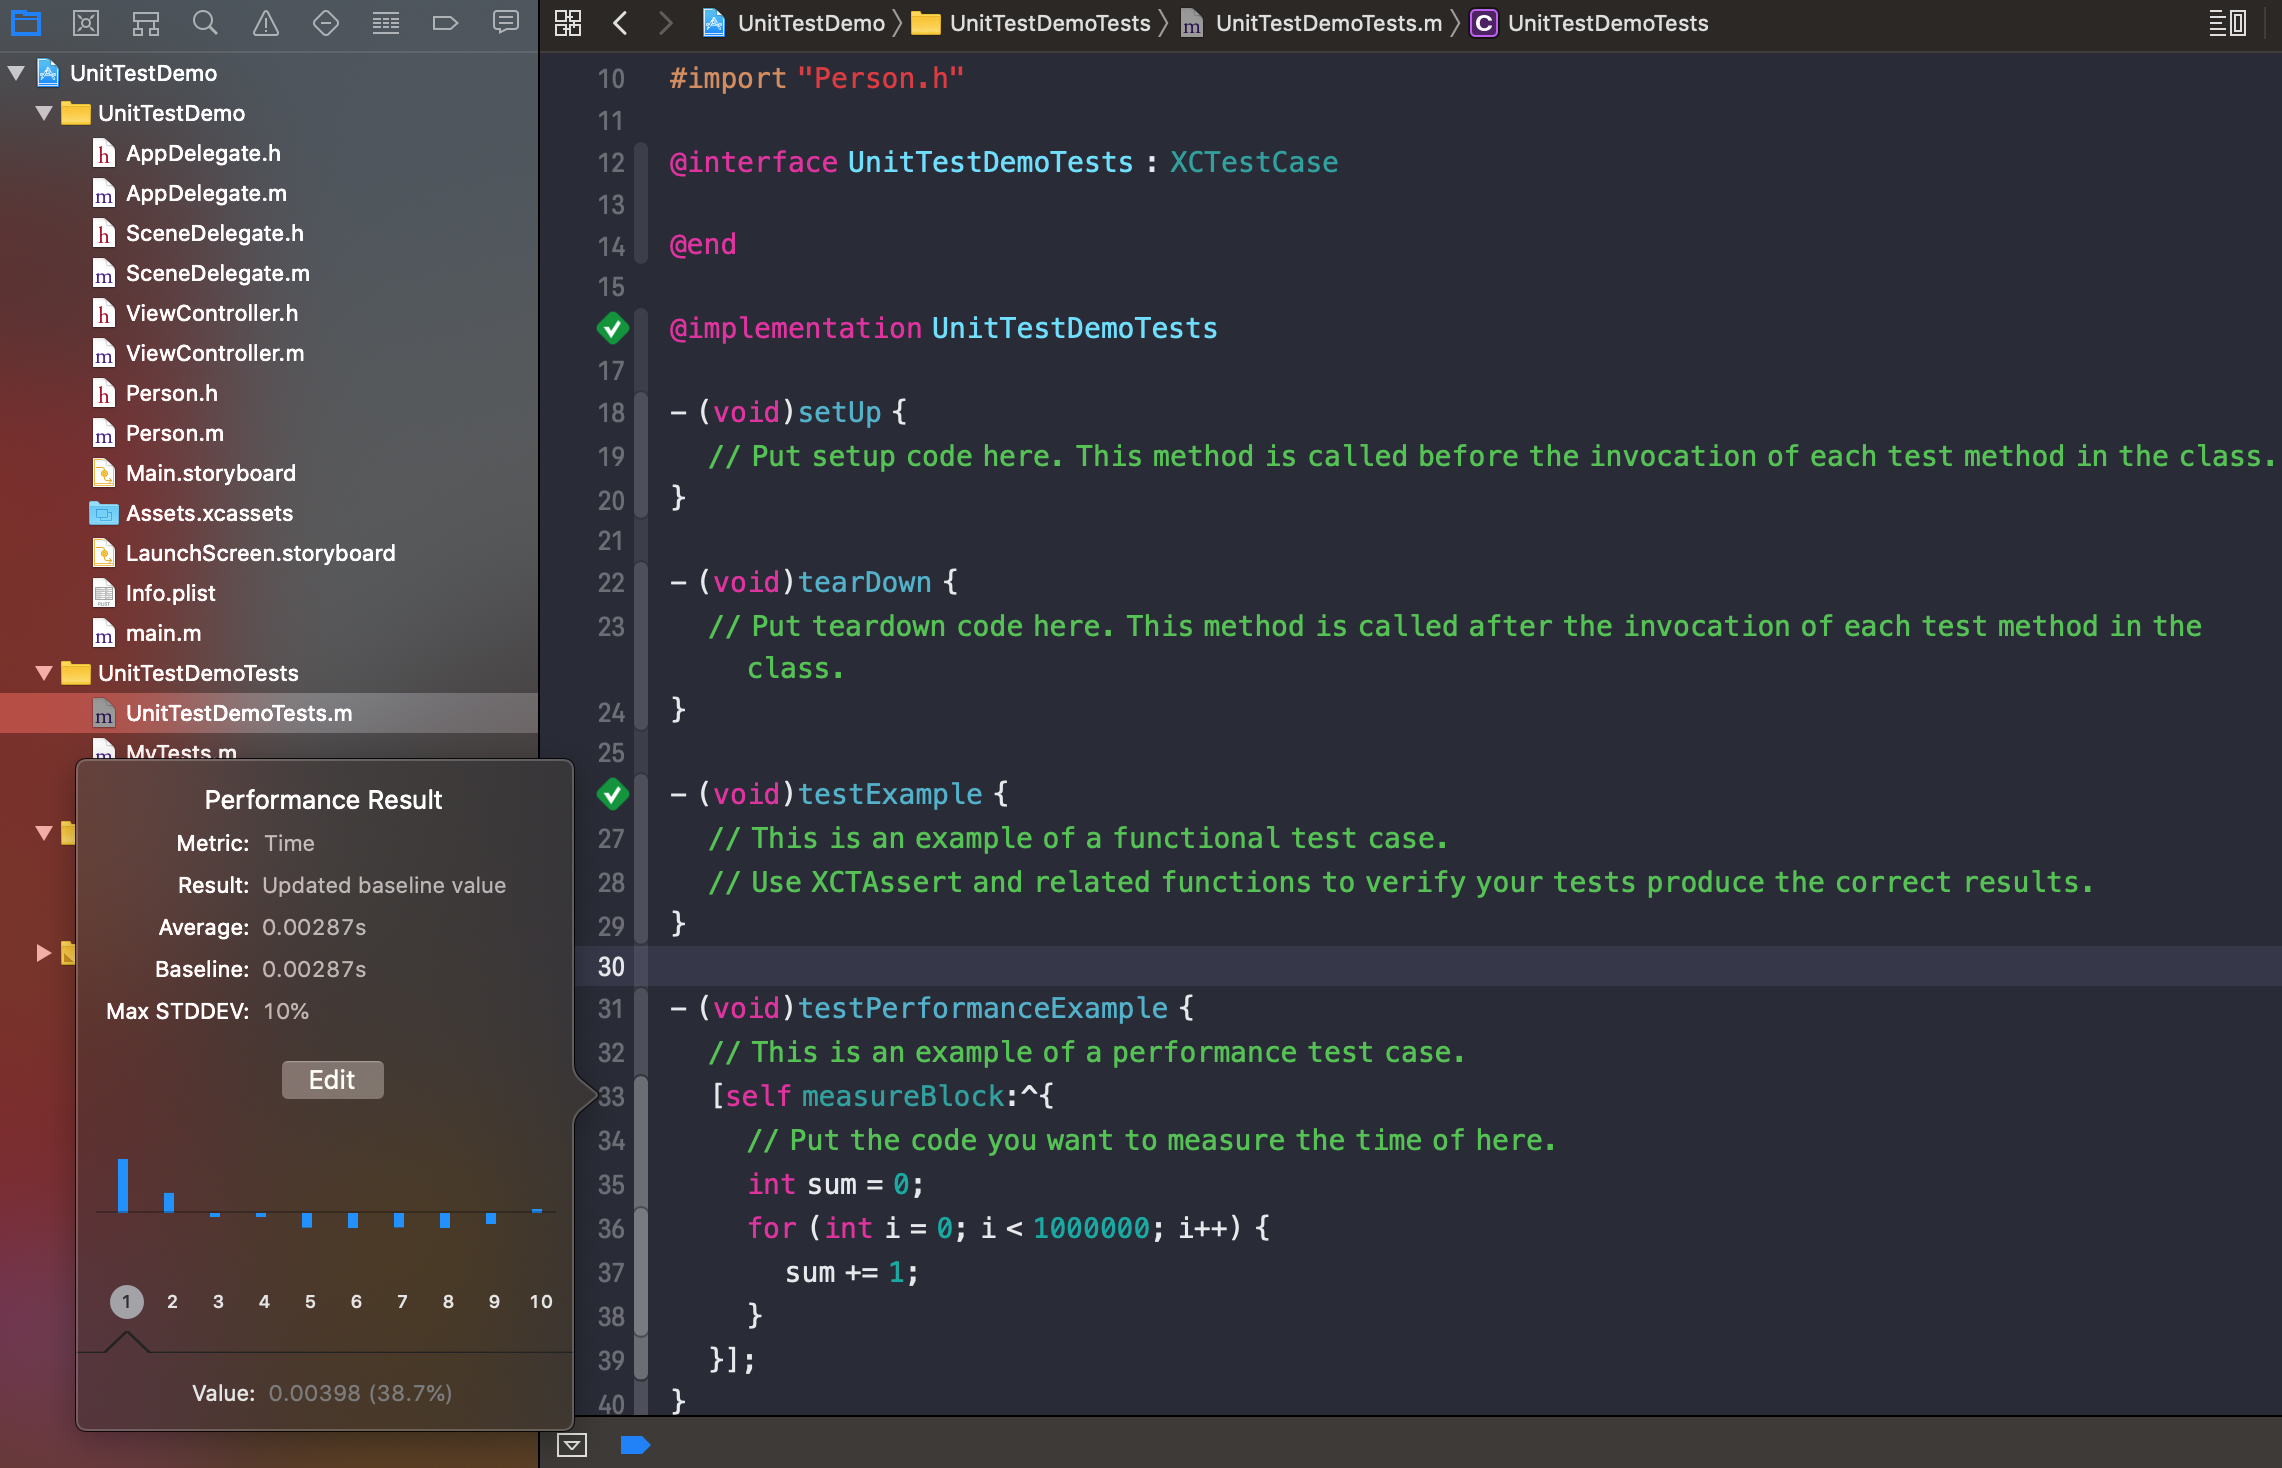The image size is (2282, 1468).
Task: Toggle the blue breakpoint activation icon
Action: tap(635, 1444)
